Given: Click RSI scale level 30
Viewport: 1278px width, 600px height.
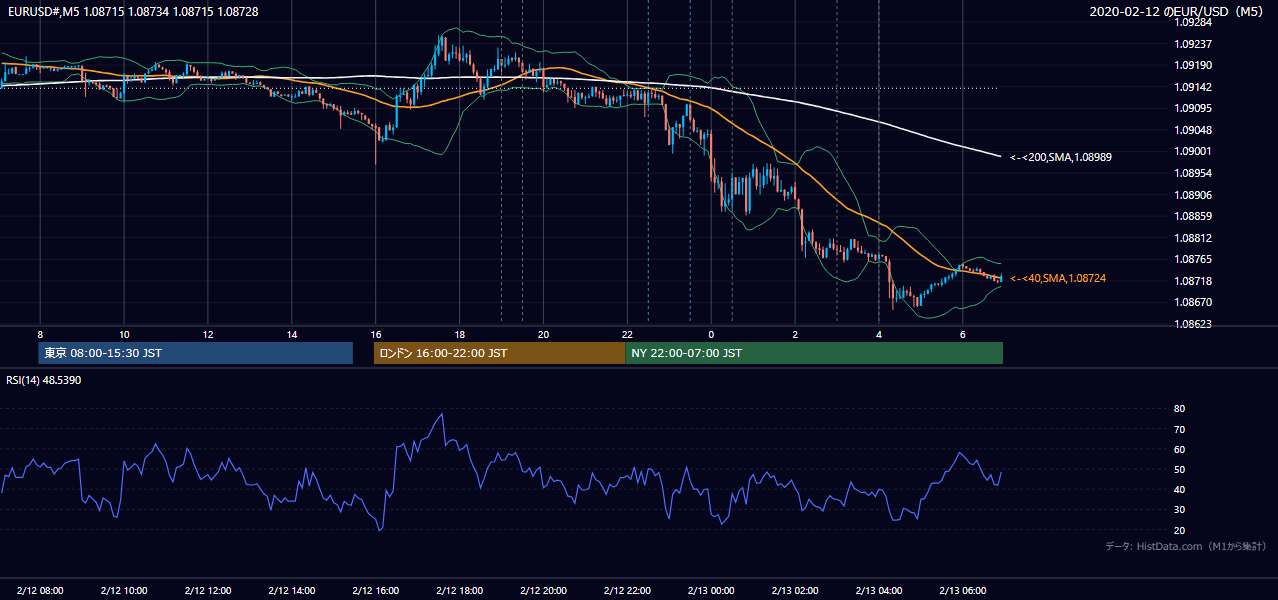Looking at the screenshot, I should [1179, 509].
